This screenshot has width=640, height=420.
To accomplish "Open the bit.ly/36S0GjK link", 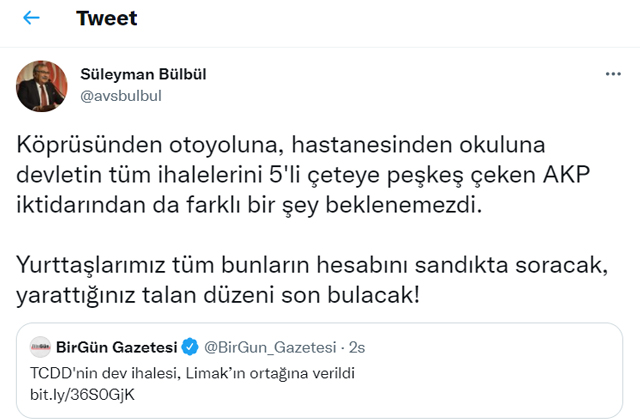I will coord(74,393).
